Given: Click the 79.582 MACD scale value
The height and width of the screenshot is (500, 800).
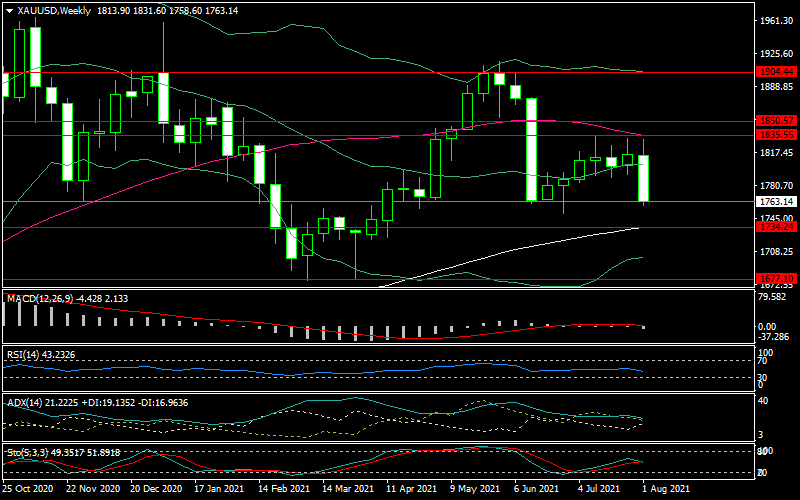Looking at the screenshot, I should [774, 297].
